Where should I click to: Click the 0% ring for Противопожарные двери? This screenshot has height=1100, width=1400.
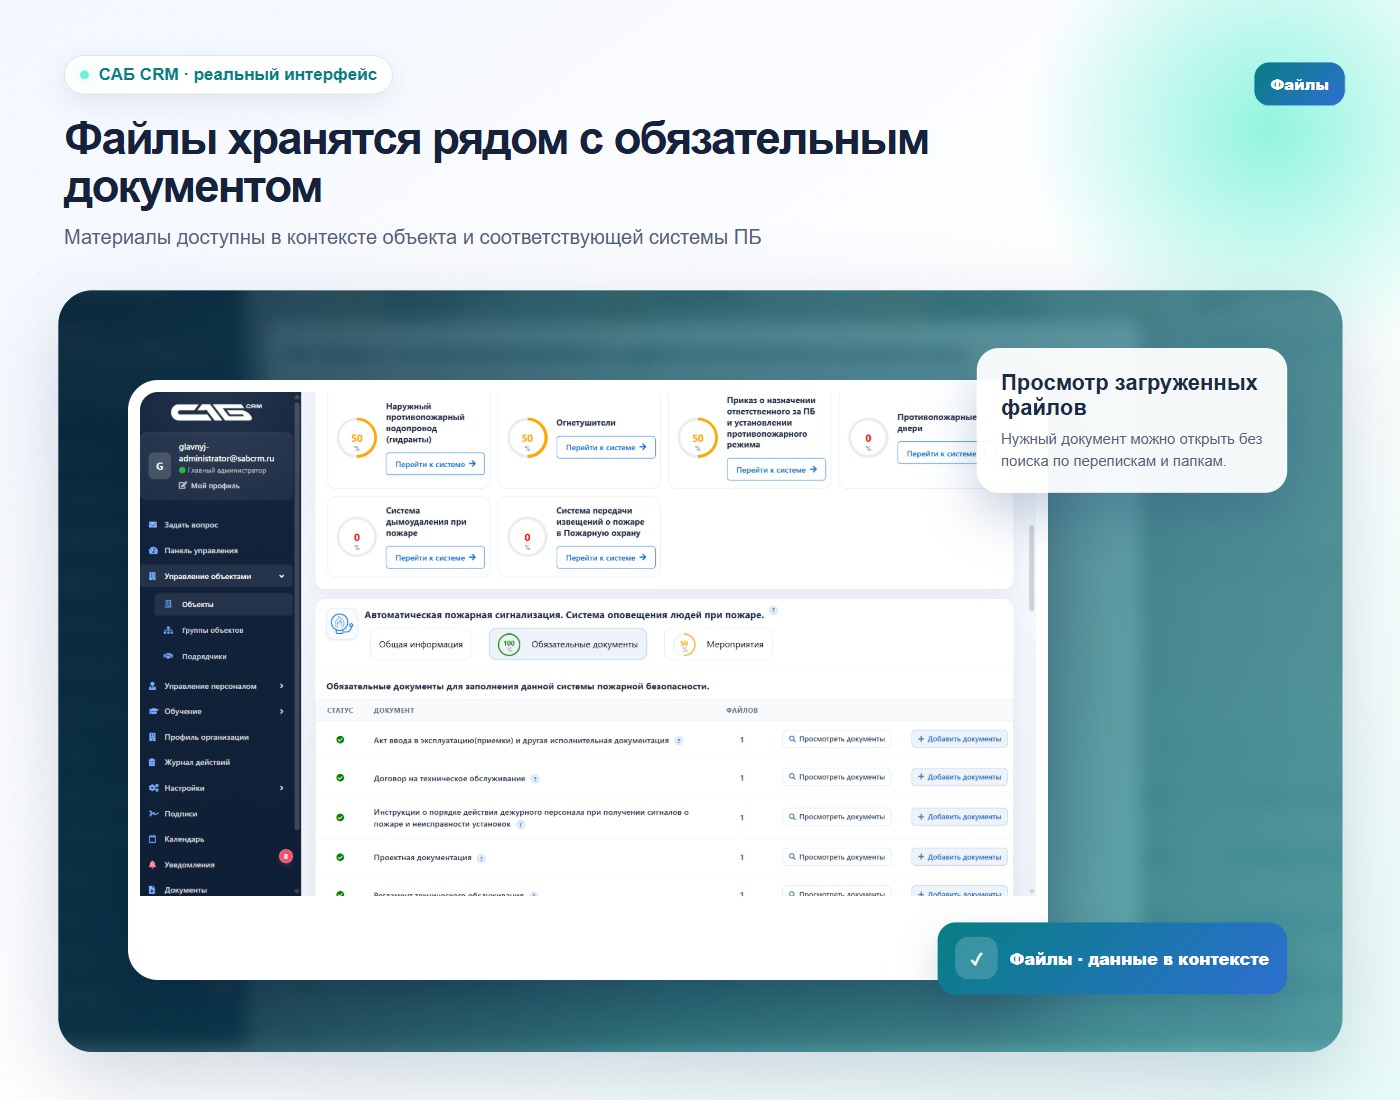[x=868, y=438]
